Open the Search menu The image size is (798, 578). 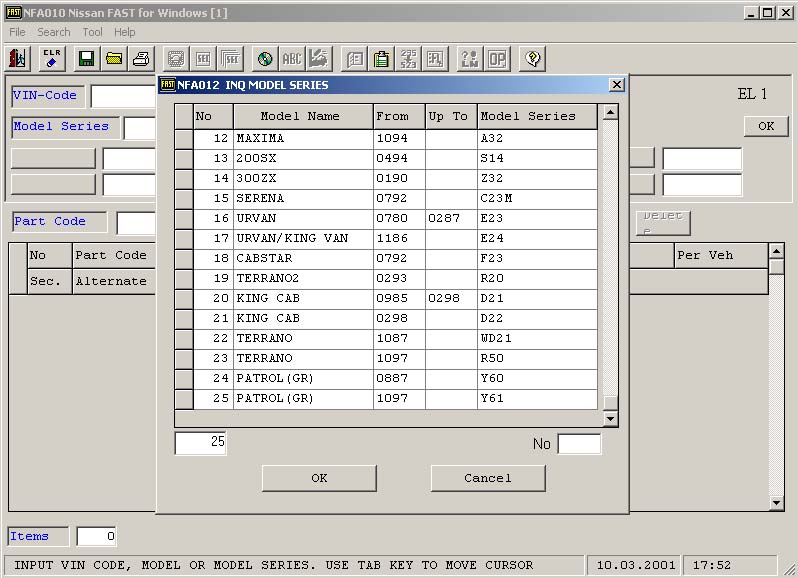(x=54, y=32)
